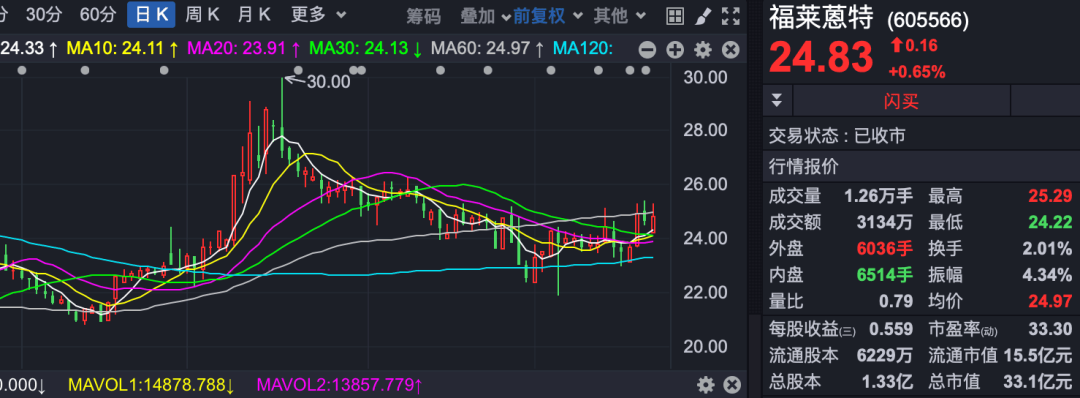Click the MA10: 24.11 yellow label
Screen dimensions: 1080x398
click(123, 49)
